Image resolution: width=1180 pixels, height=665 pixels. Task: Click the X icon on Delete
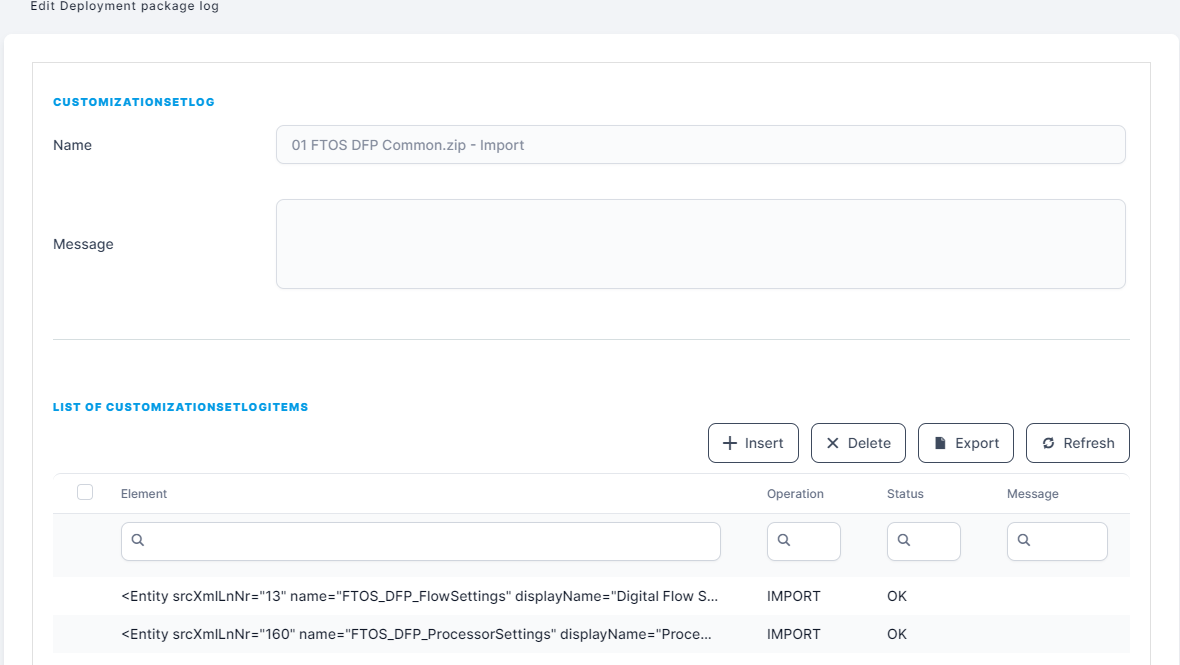[833, 443]
